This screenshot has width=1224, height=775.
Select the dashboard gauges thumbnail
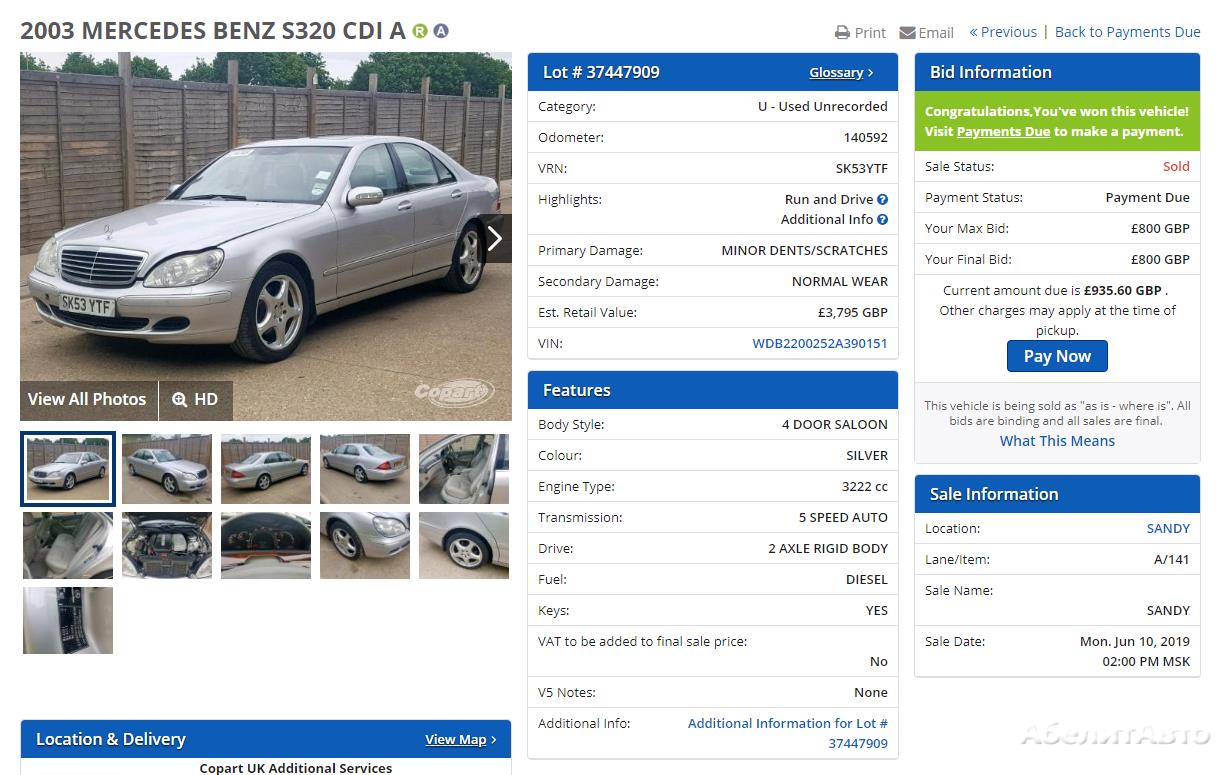(266, 545)
